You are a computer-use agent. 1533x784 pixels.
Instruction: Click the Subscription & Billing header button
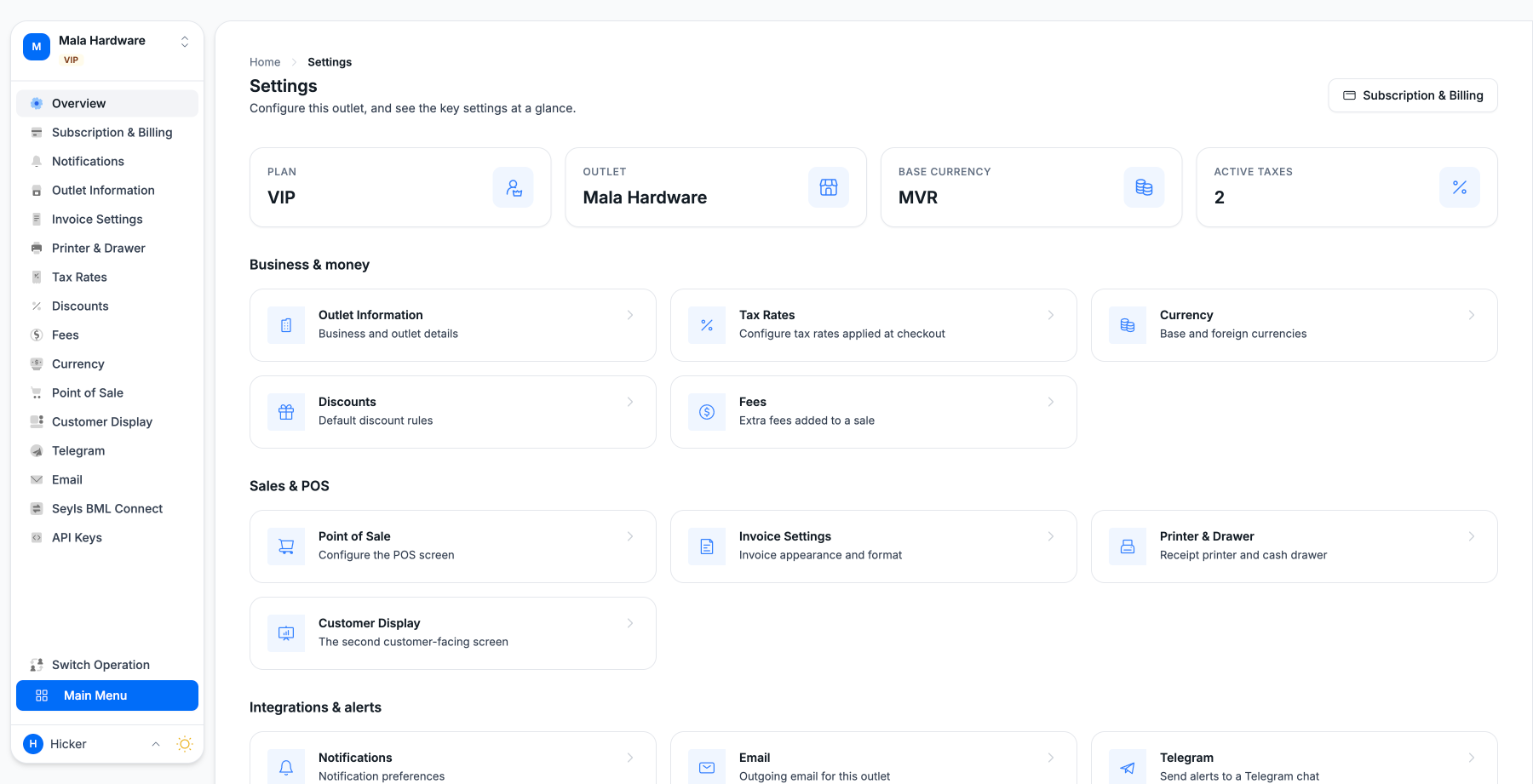click(x=1413, y=95)
